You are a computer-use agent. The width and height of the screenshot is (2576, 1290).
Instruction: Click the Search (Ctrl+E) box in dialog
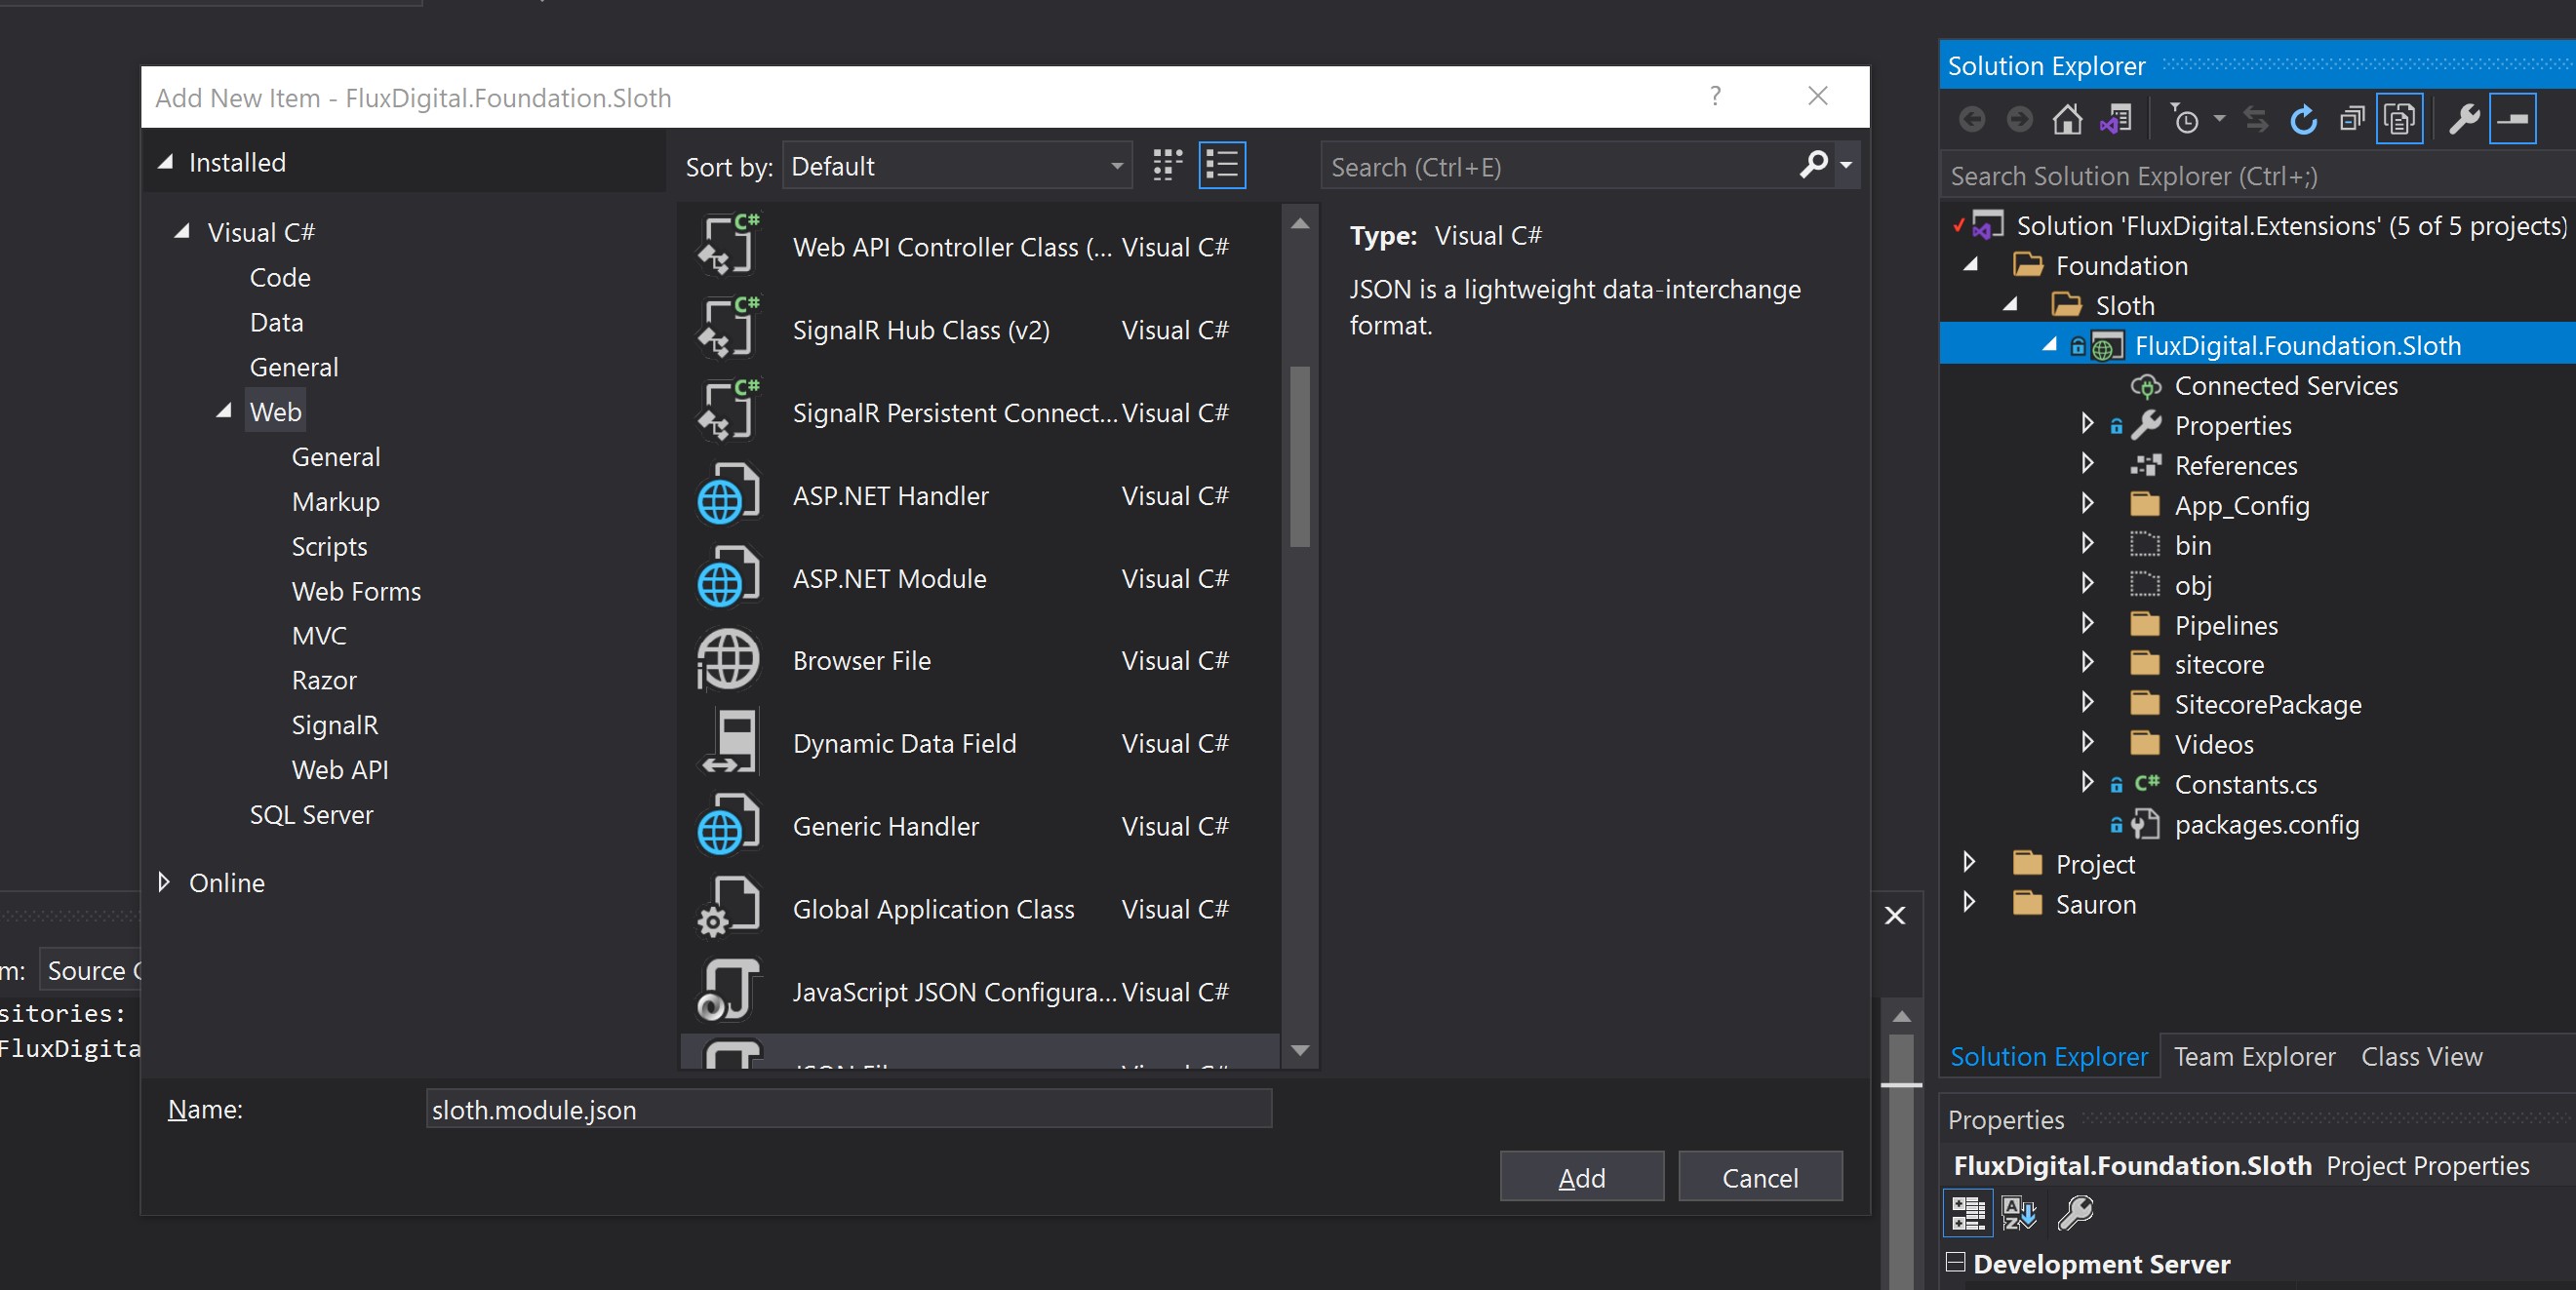1560,166
